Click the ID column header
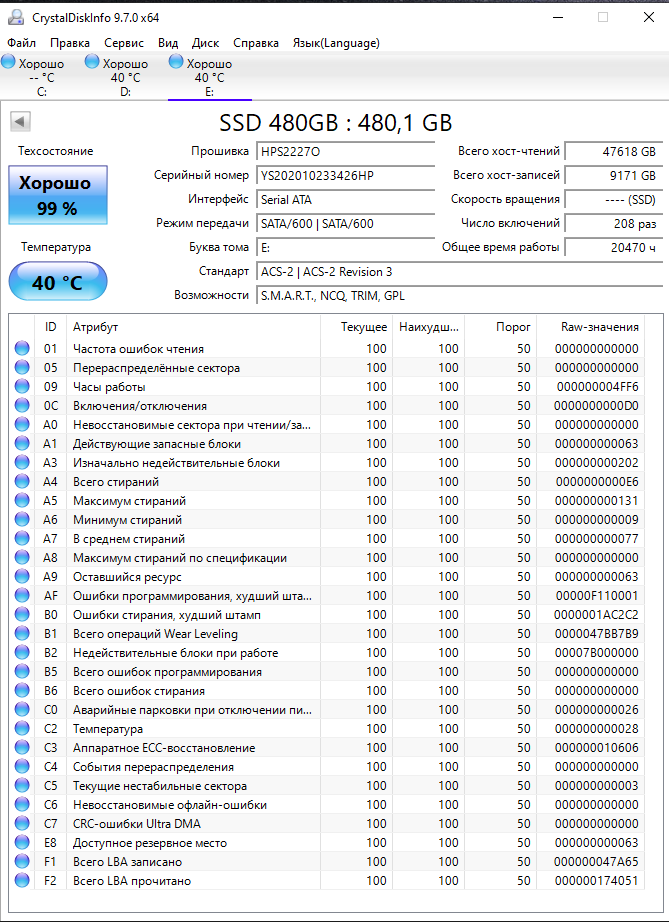This screenshot has width=669, height=922. tap(51, 327)
